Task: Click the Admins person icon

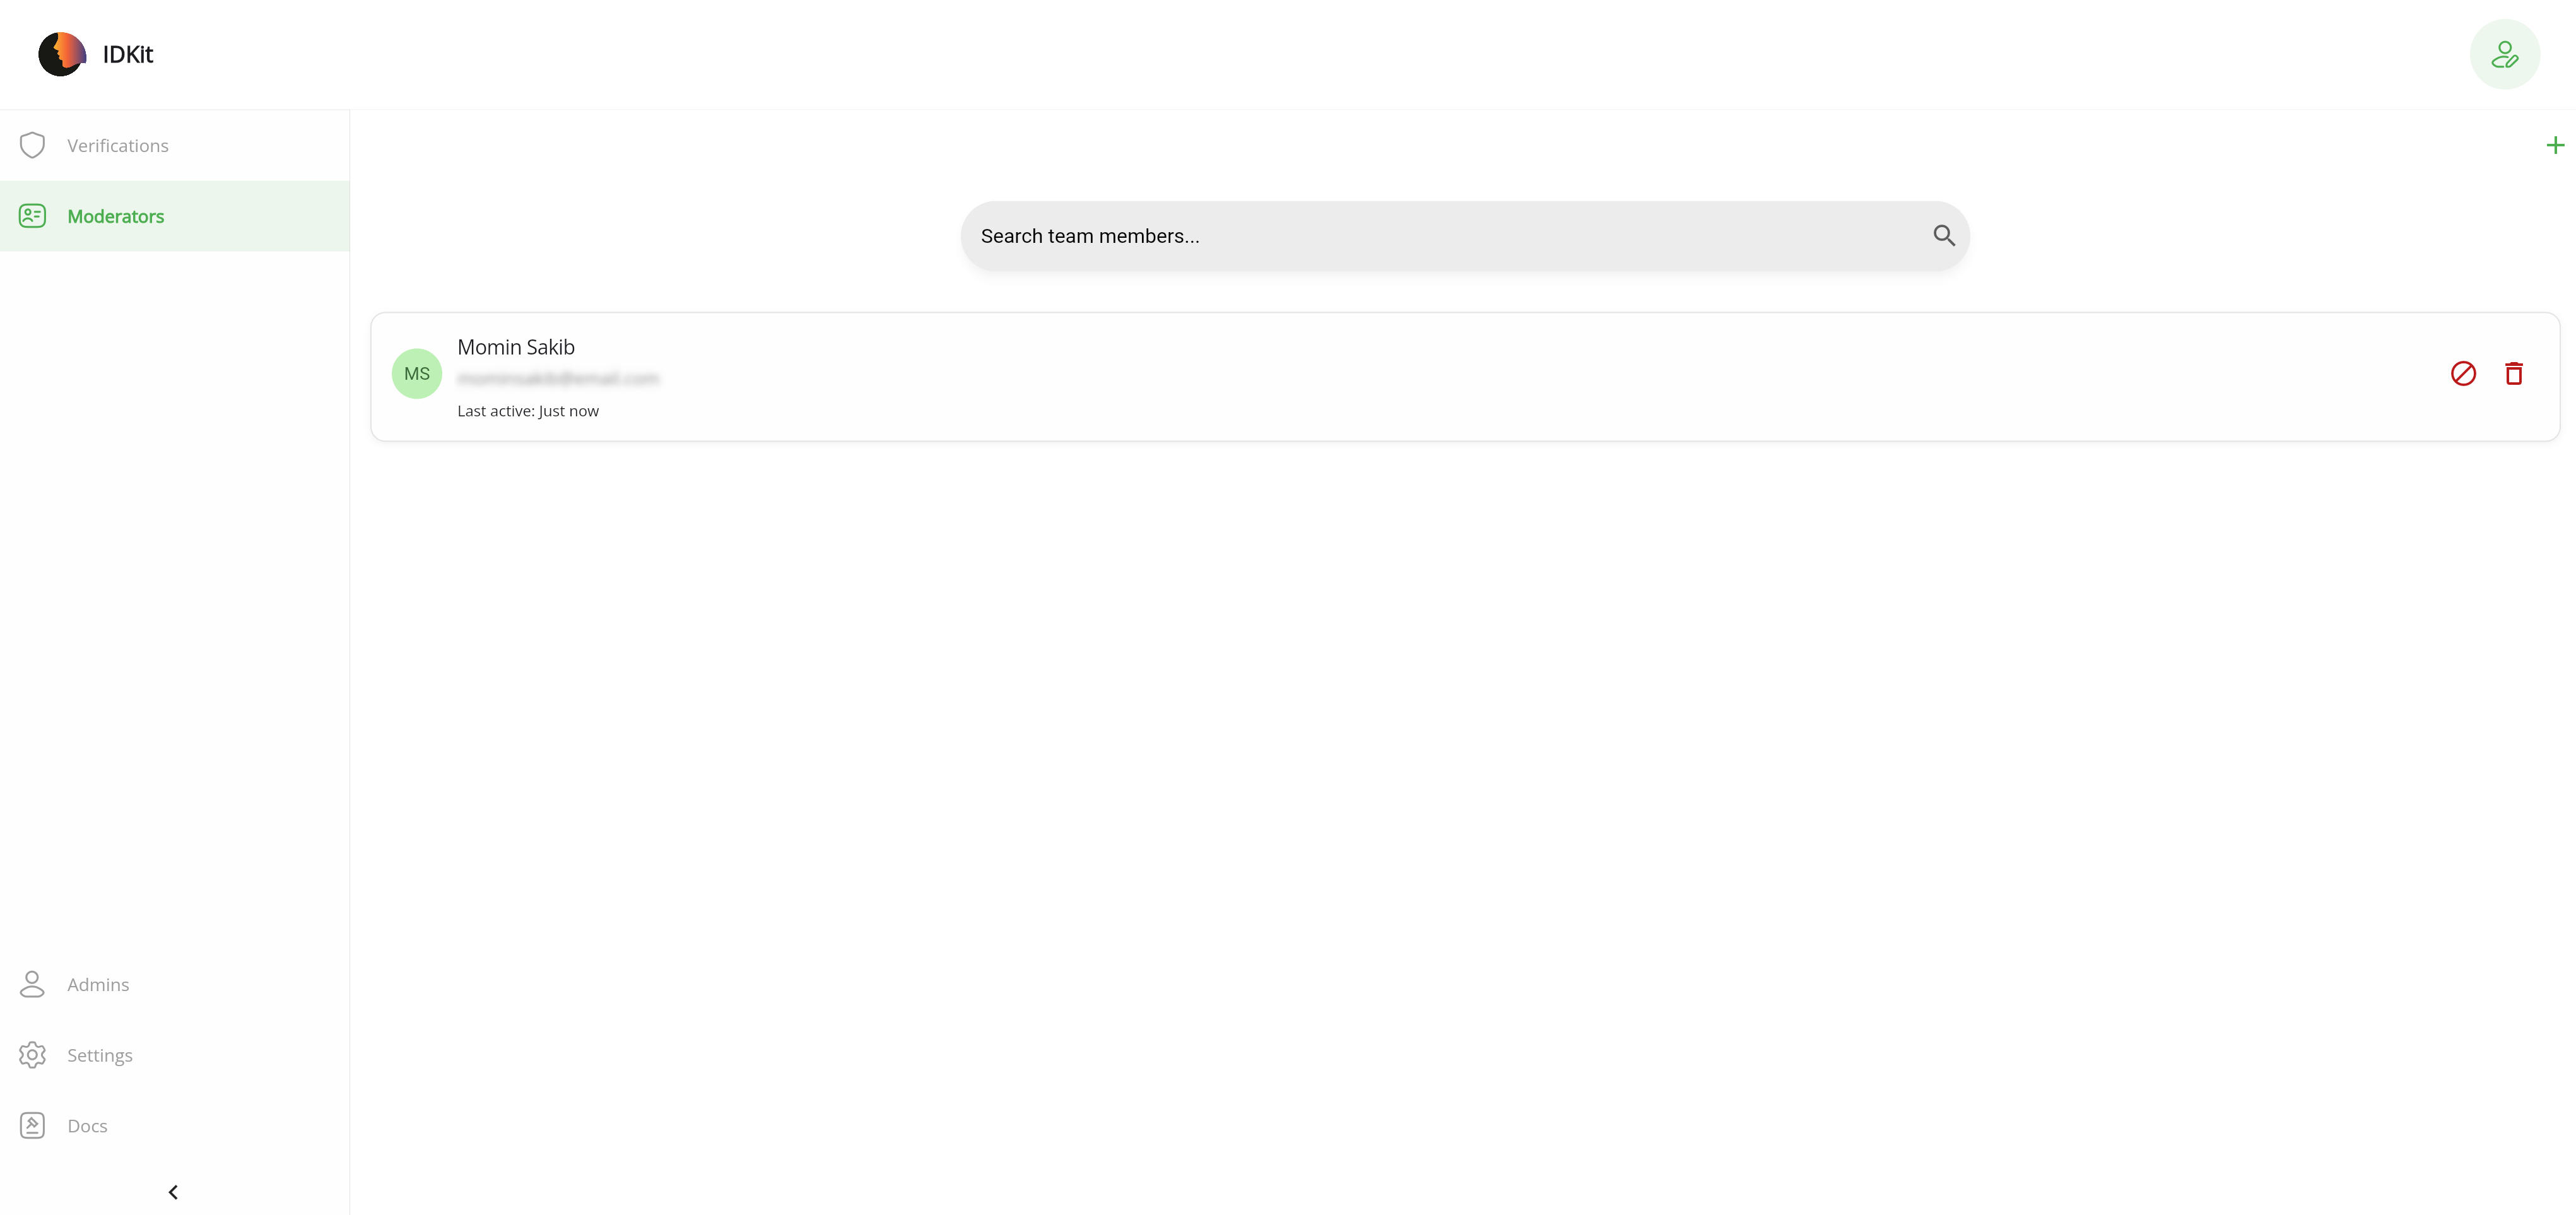Action: (32, 985)
